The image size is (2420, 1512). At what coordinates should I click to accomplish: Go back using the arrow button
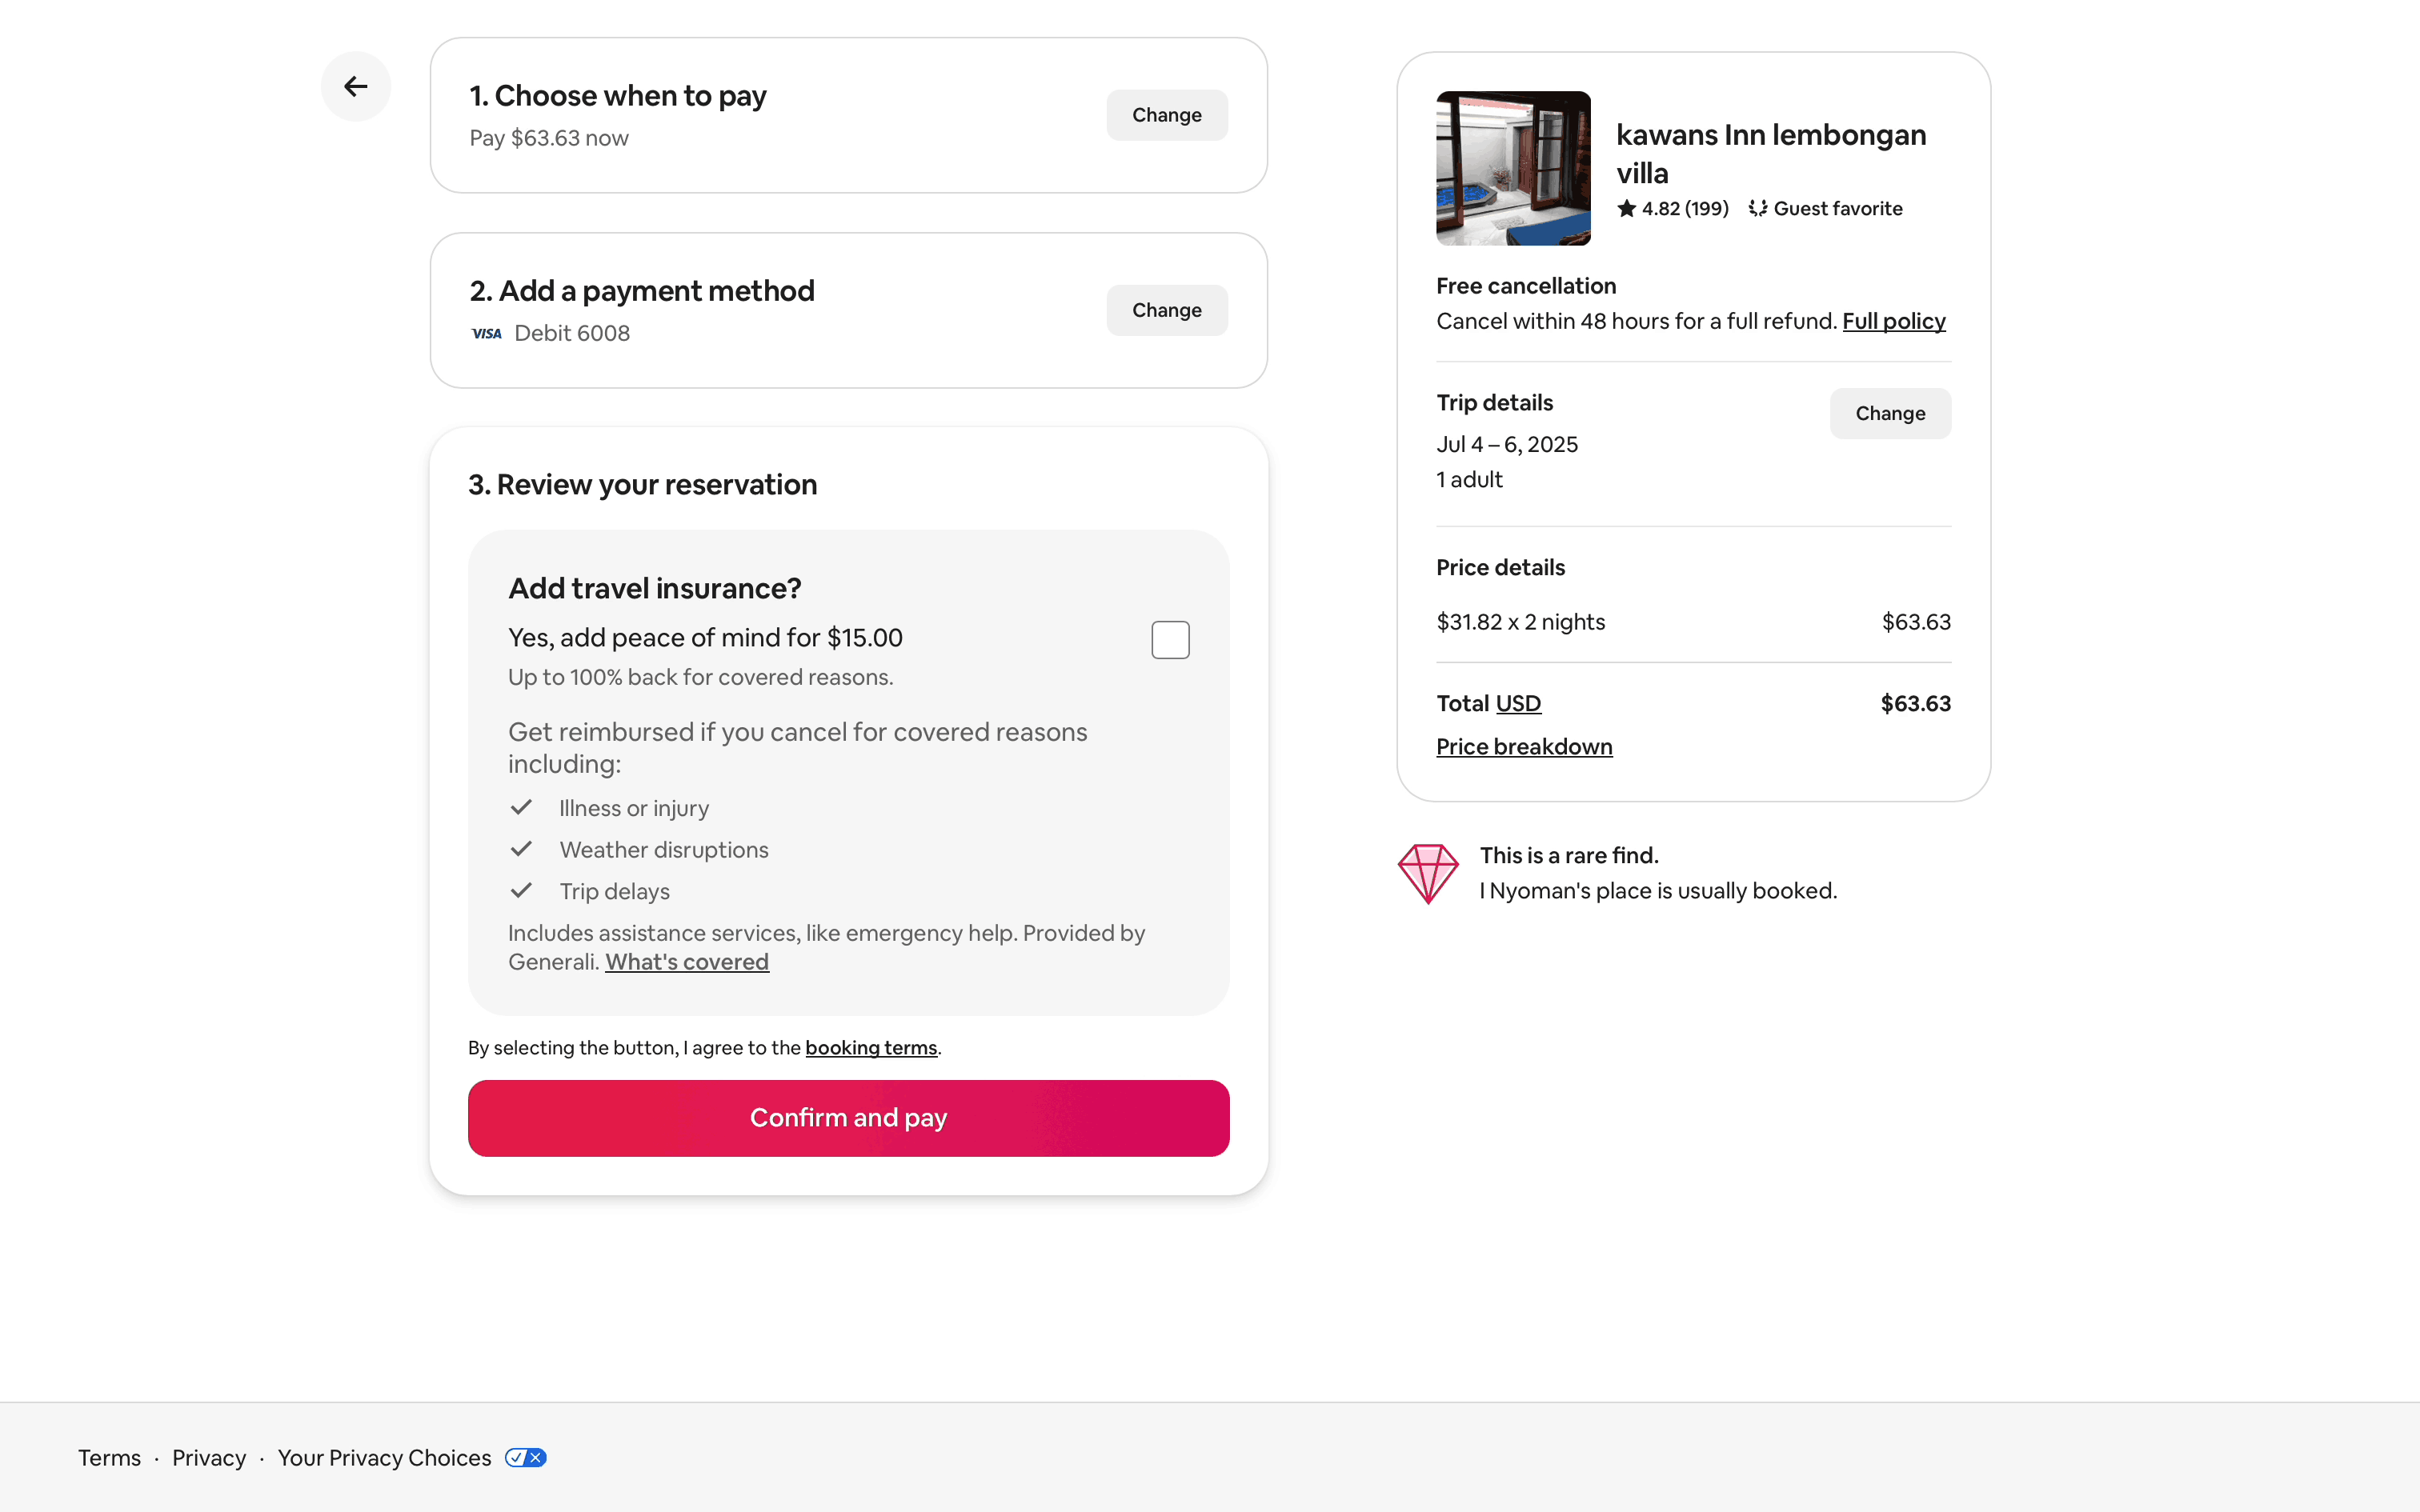click(x=355, y=87)
